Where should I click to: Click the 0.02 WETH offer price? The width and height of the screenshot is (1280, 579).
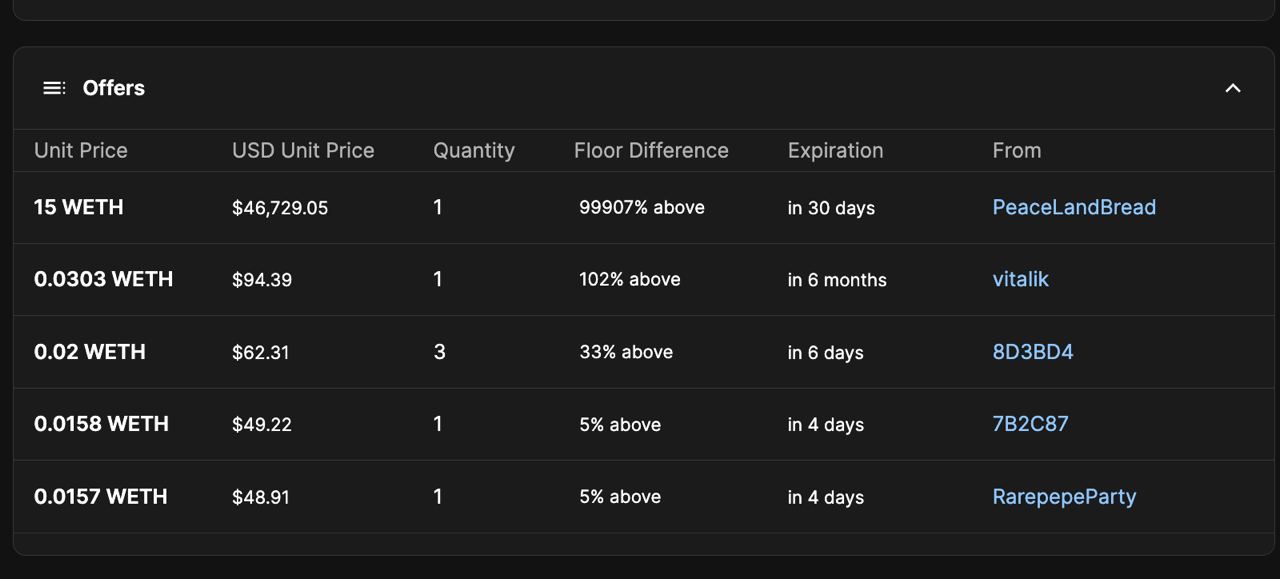tap(90, 352)
